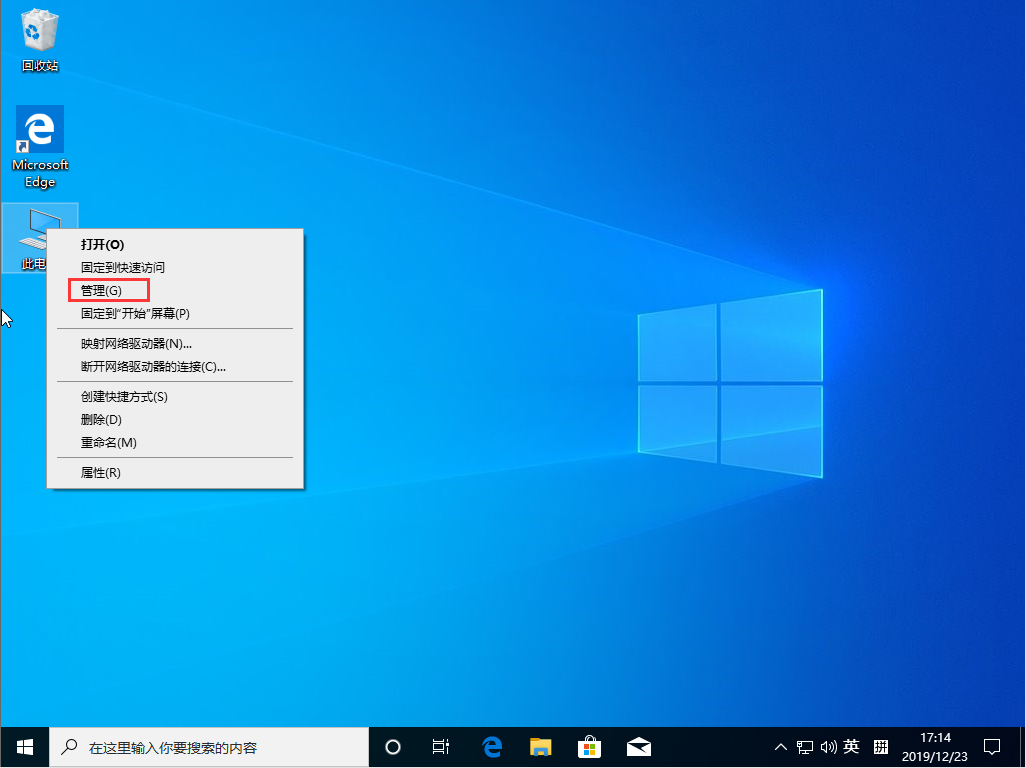Launch File Explorer from the taskbar
This screenshot has width=1026, height=768.
tap(540, 747)
